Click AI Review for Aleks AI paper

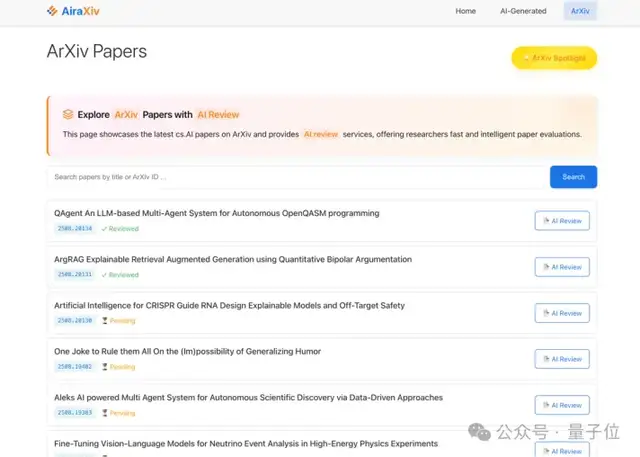(x=562, y=405)
